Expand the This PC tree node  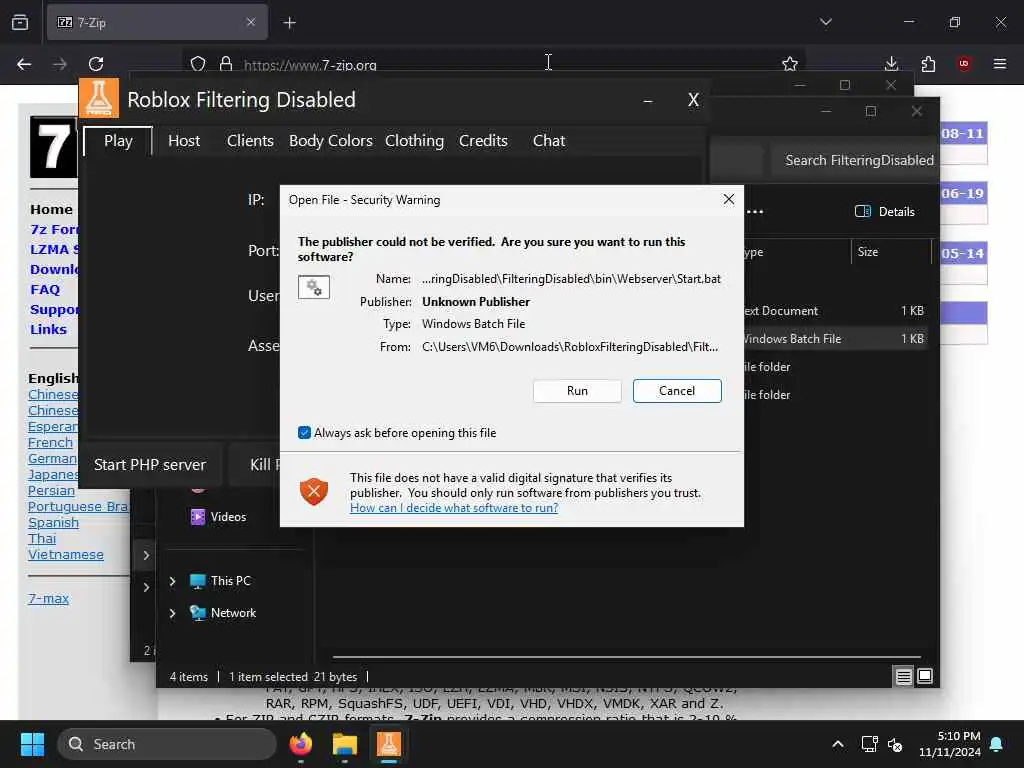tap(172, 581)
